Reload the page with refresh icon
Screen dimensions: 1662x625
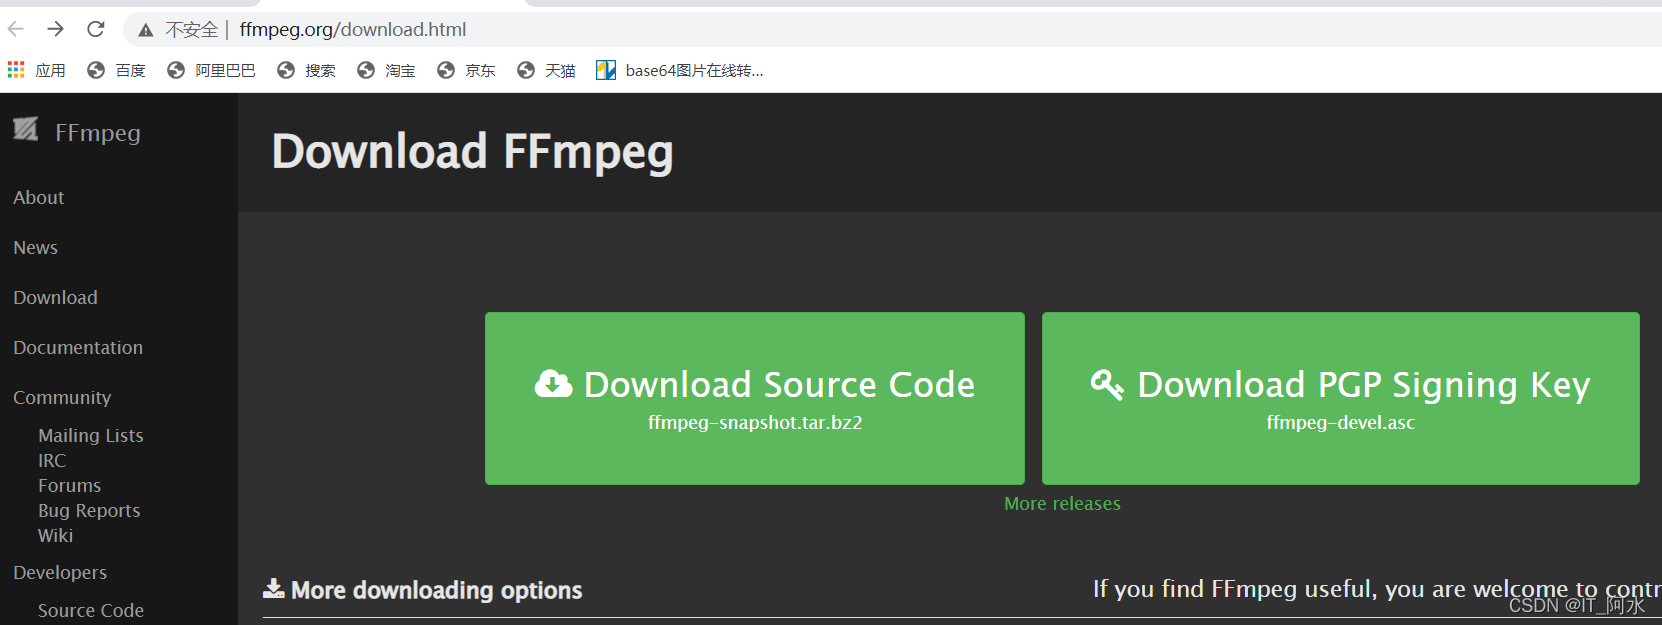(96, 29)
